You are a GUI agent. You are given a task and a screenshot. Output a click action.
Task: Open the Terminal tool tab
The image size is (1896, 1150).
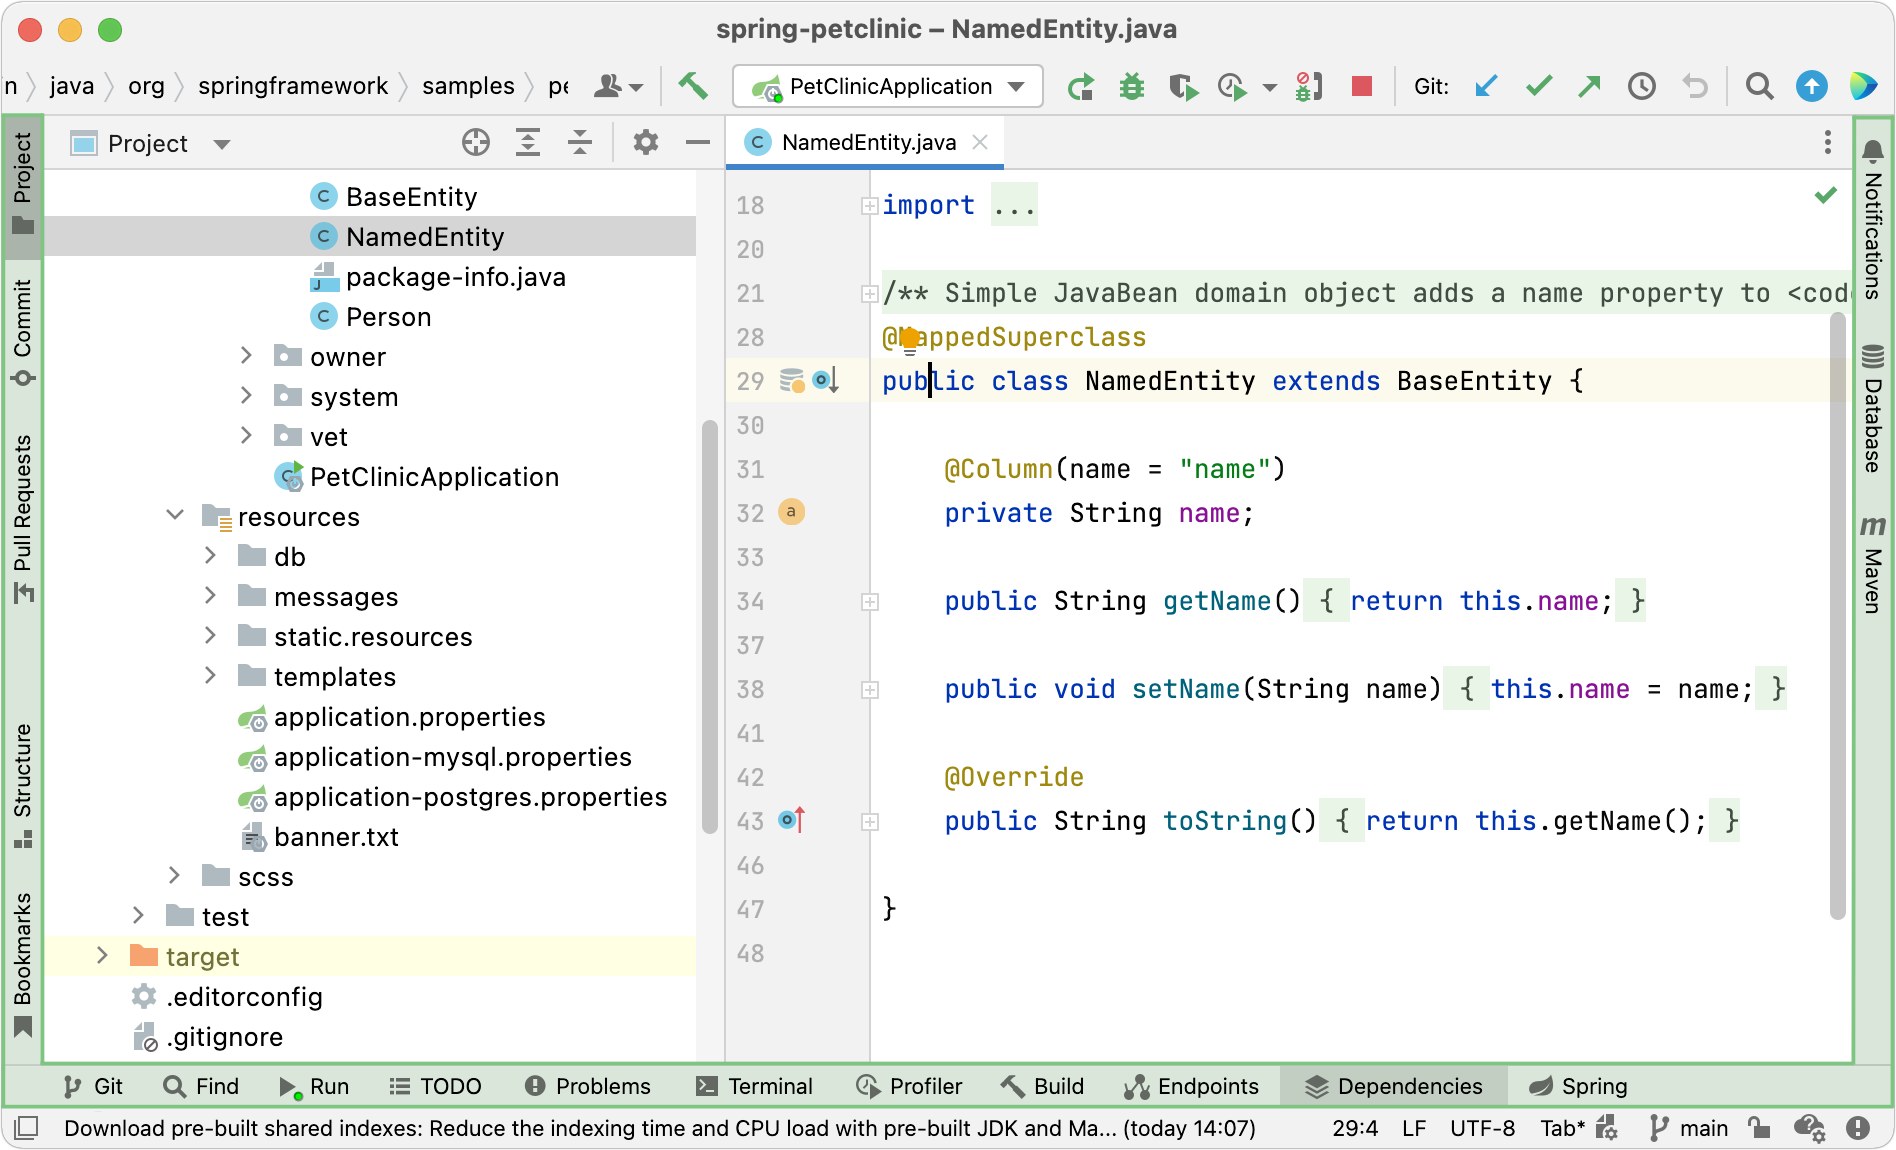pyautogui.click(x=755, y=1086)
